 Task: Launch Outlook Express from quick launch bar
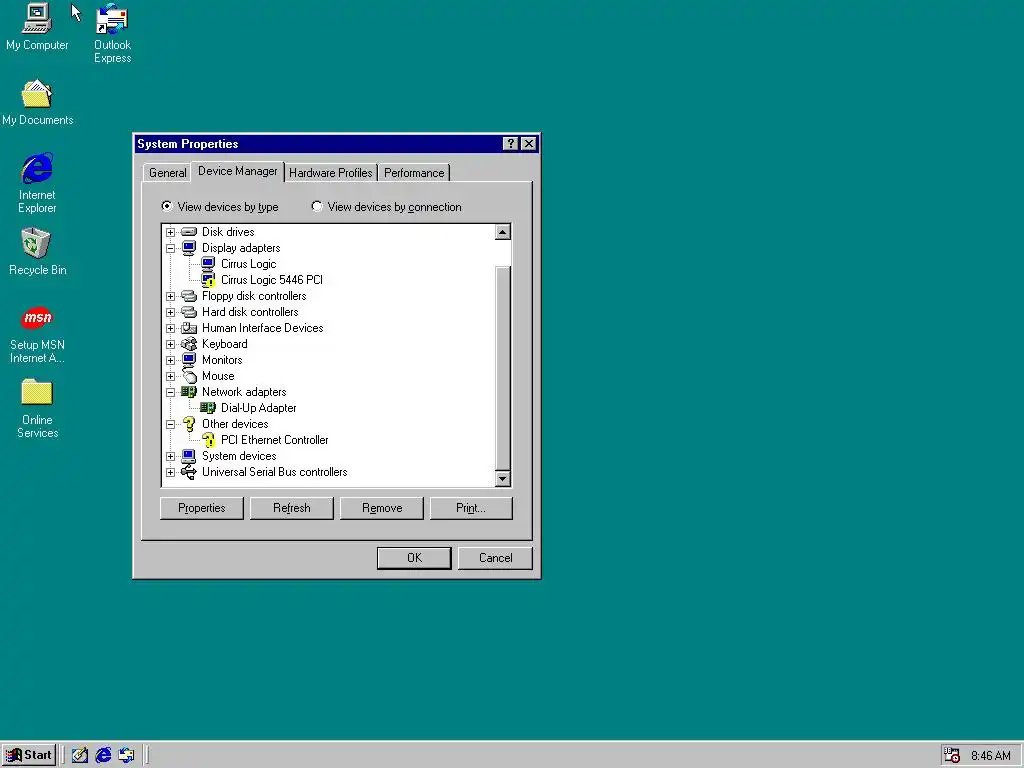pyautogui.click(x=126, y=755)
